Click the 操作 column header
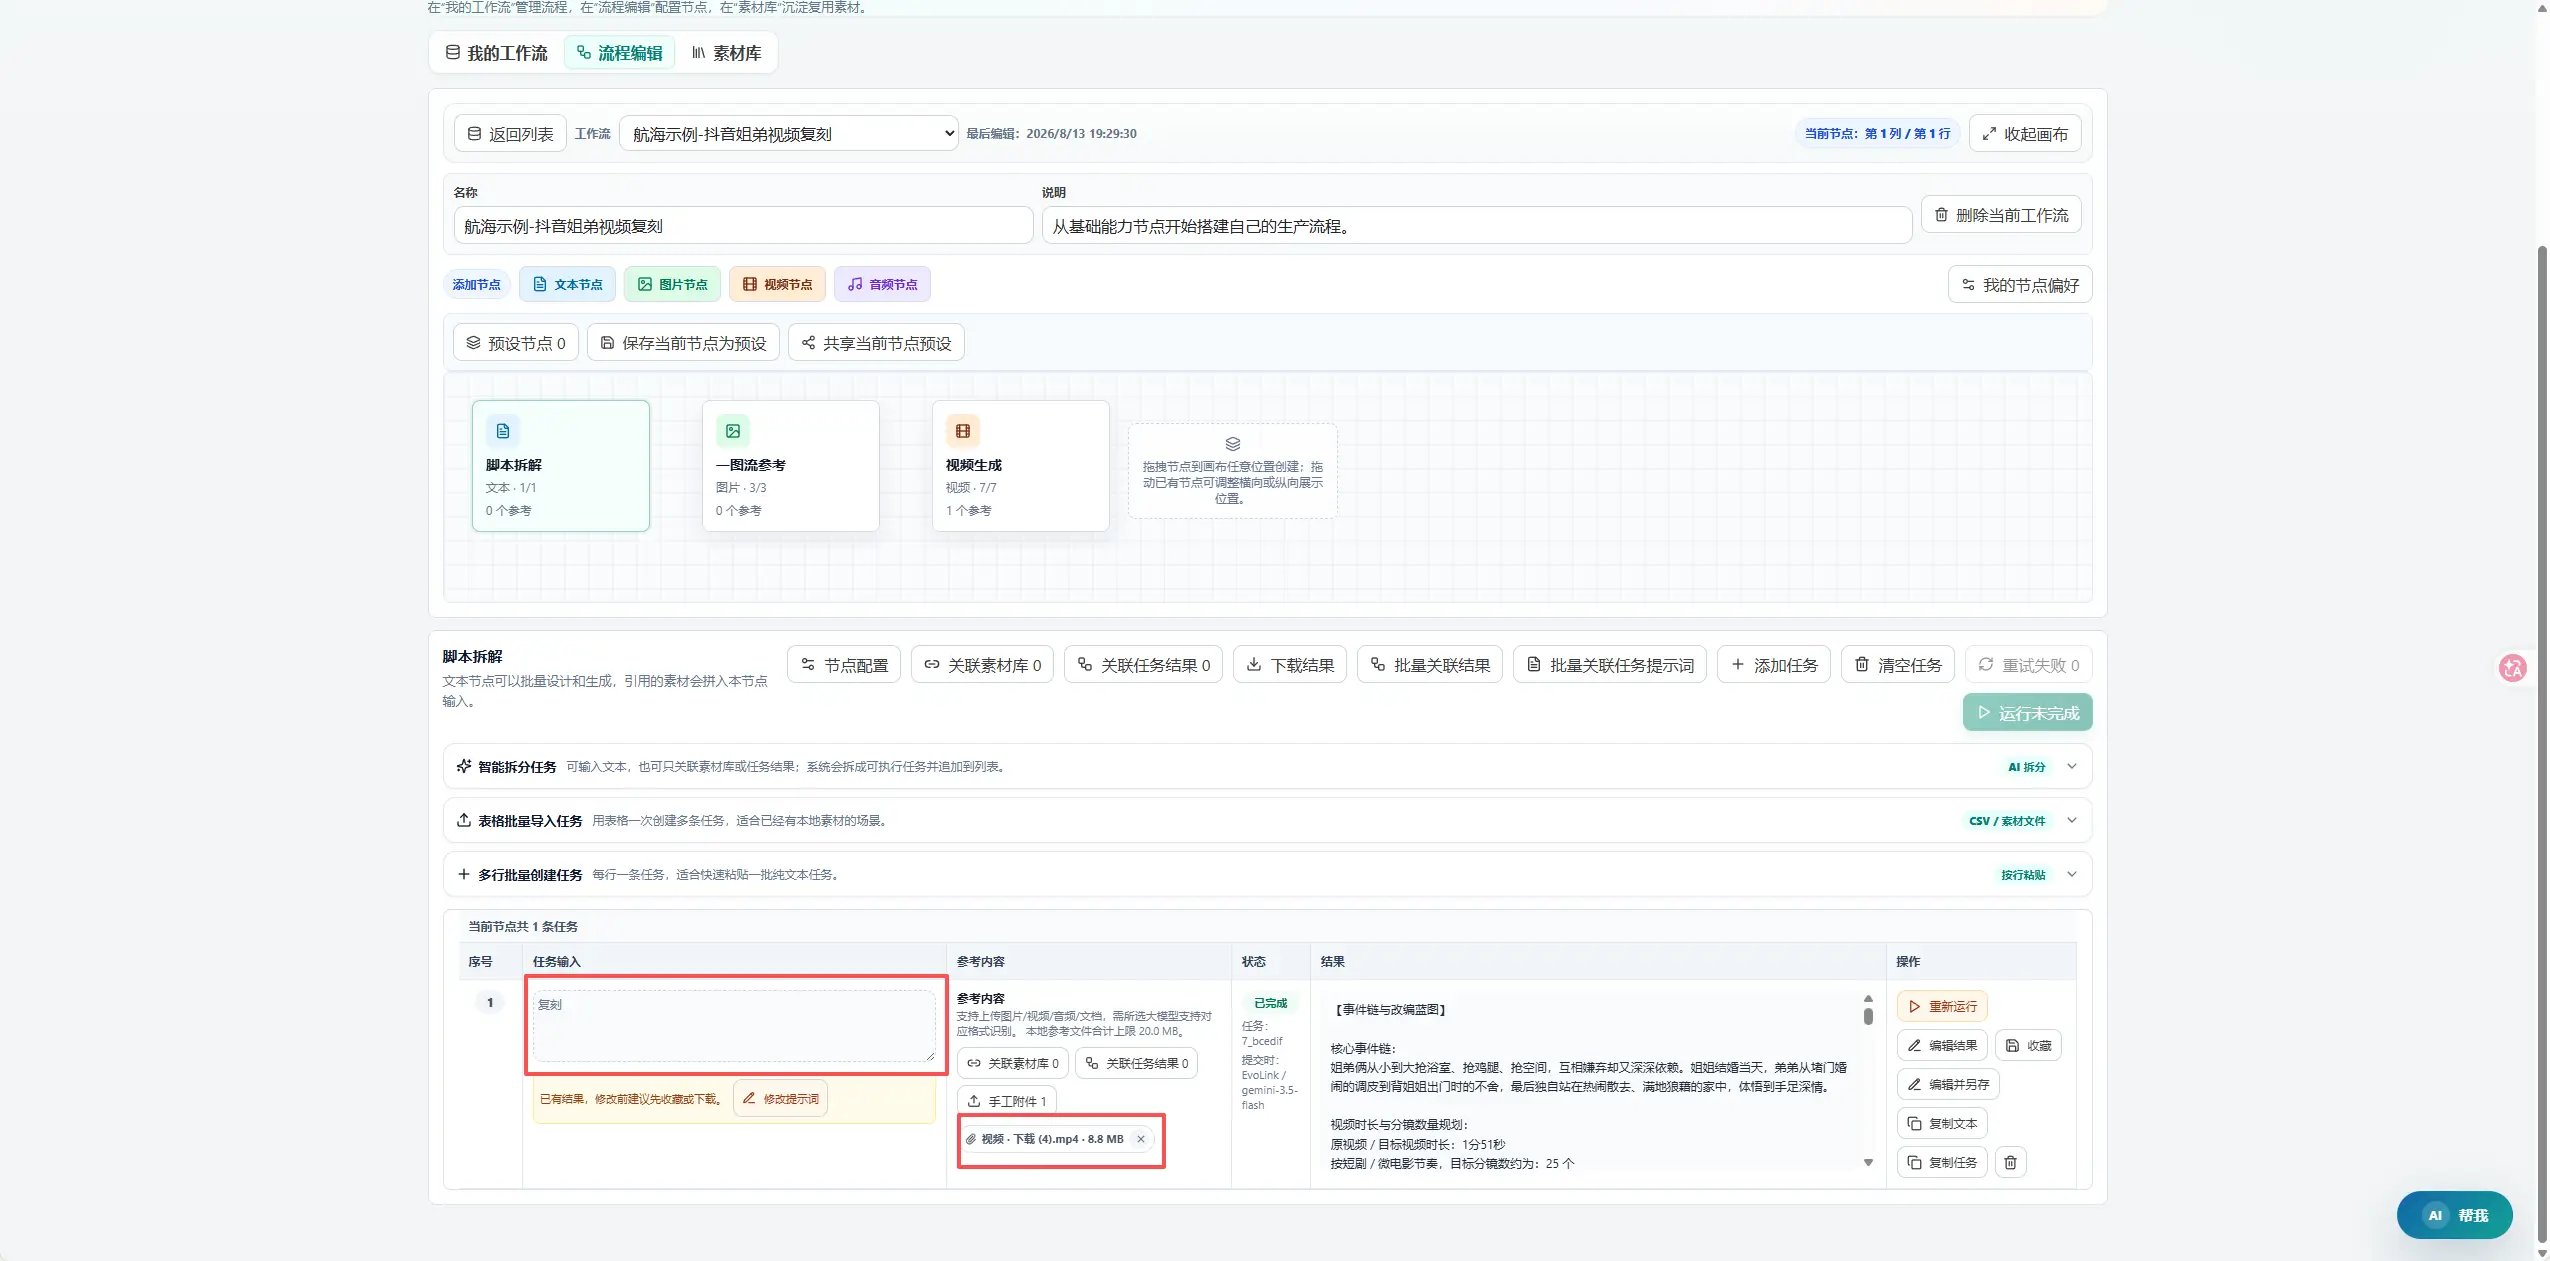 [1908, 962]
